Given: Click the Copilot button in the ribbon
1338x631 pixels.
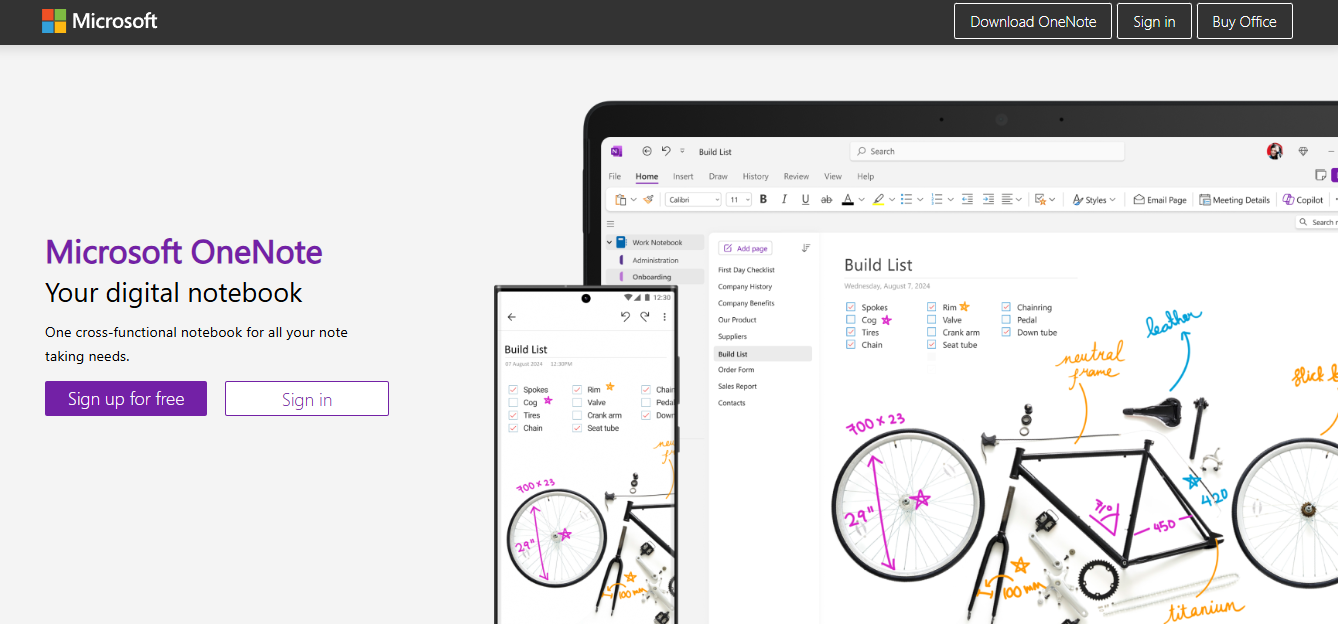Looking at the screenshot, I should [1304, 200].
